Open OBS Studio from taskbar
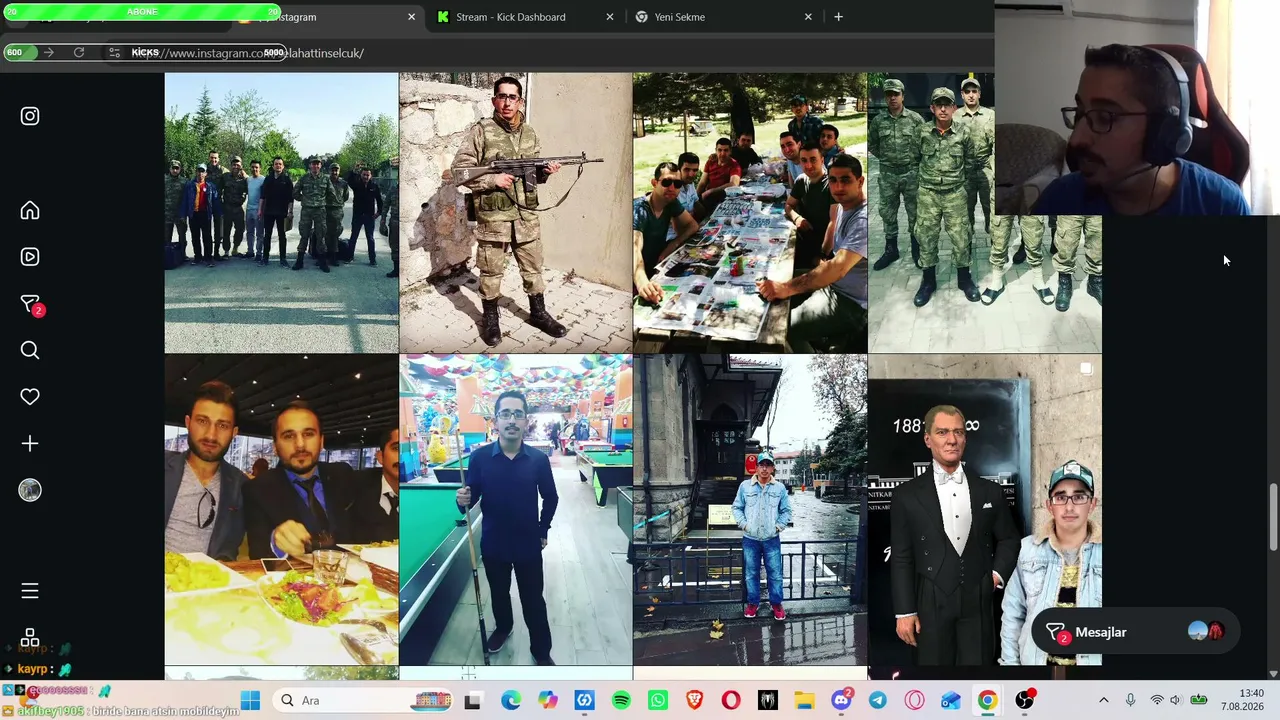The height and width of the screenshot is (720, 1280). [x=1024, y=701]
